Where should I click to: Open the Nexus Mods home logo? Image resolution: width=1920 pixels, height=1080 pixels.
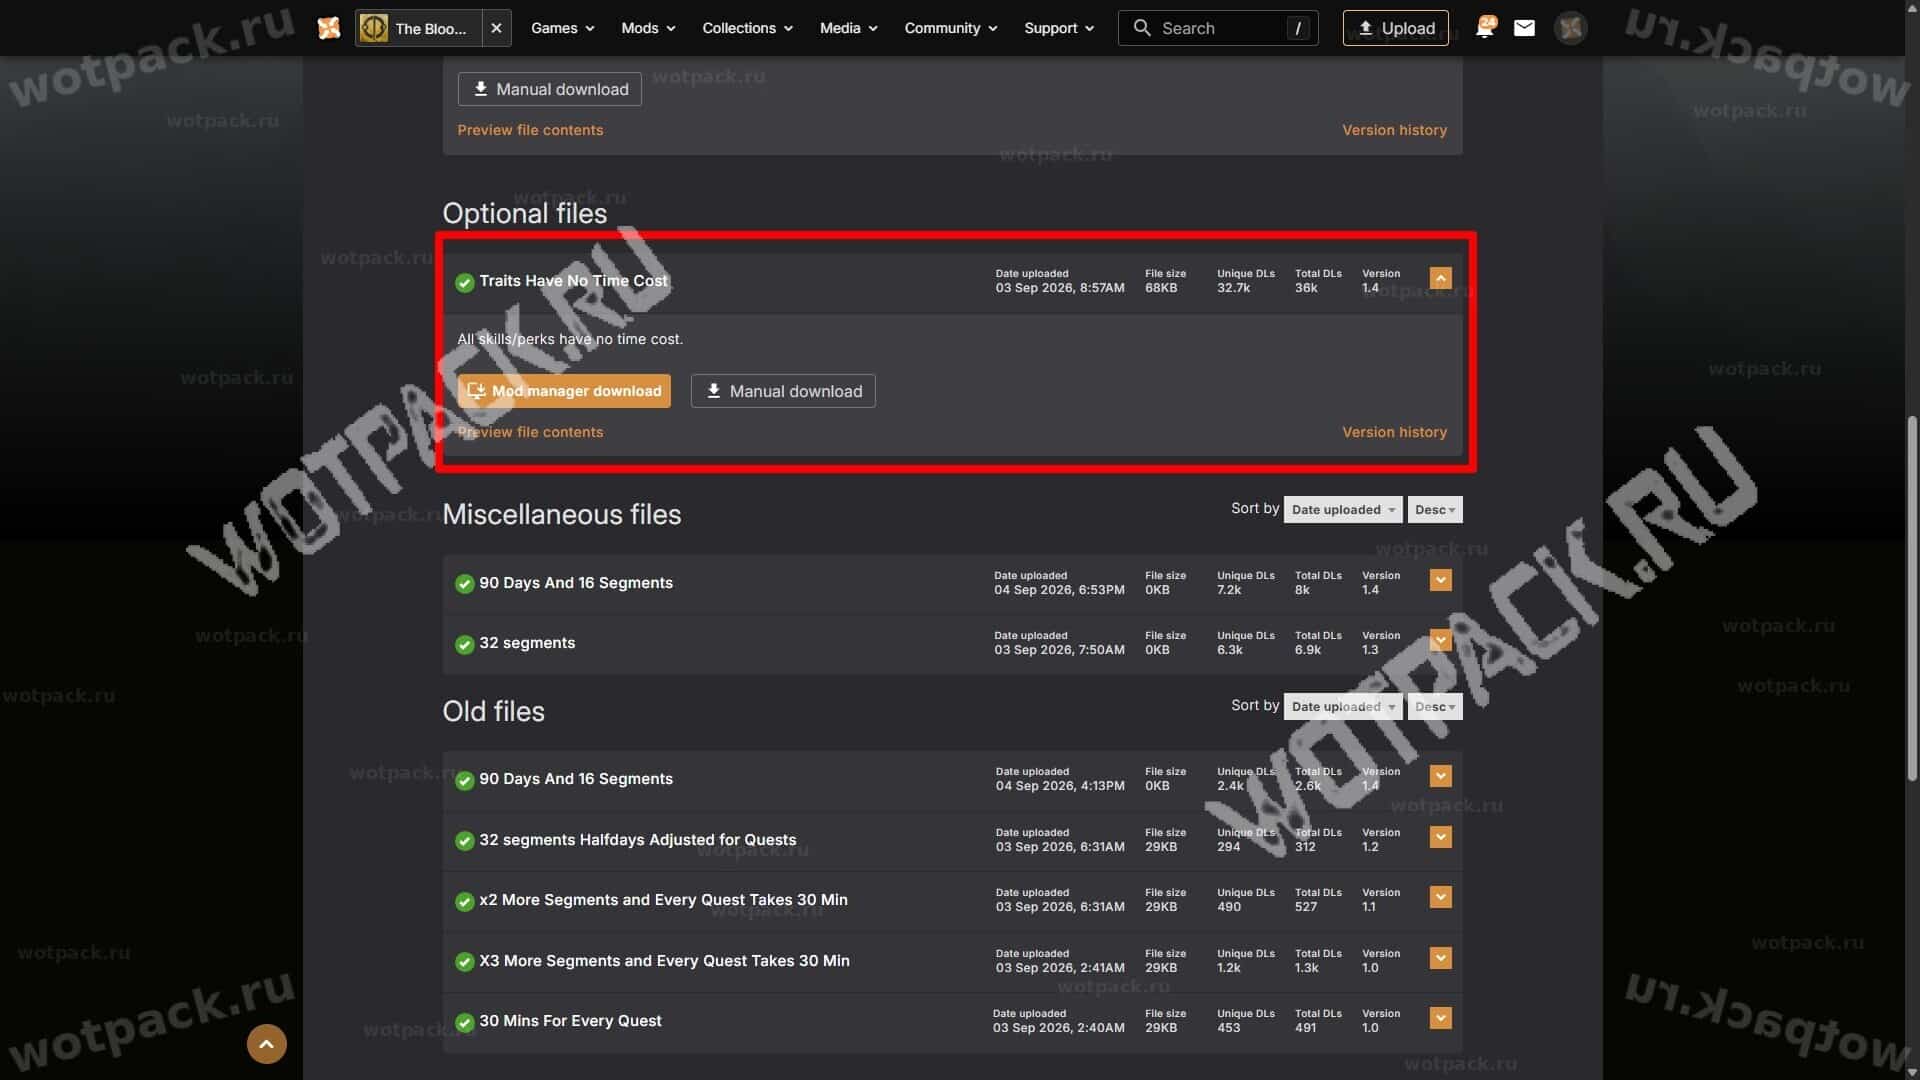tap(329, 28)
